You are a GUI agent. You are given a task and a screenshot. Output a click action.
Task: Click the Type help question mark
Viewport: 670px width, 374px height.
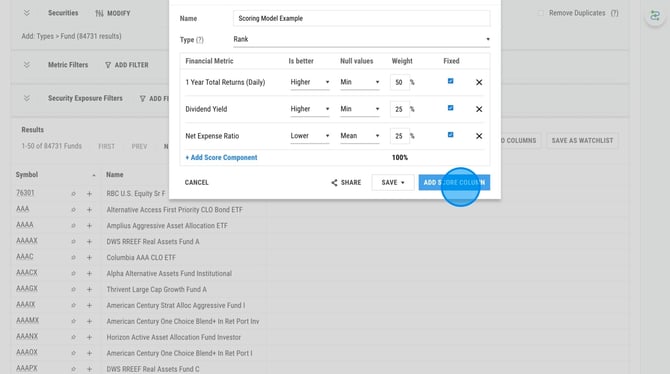[200, 40]
